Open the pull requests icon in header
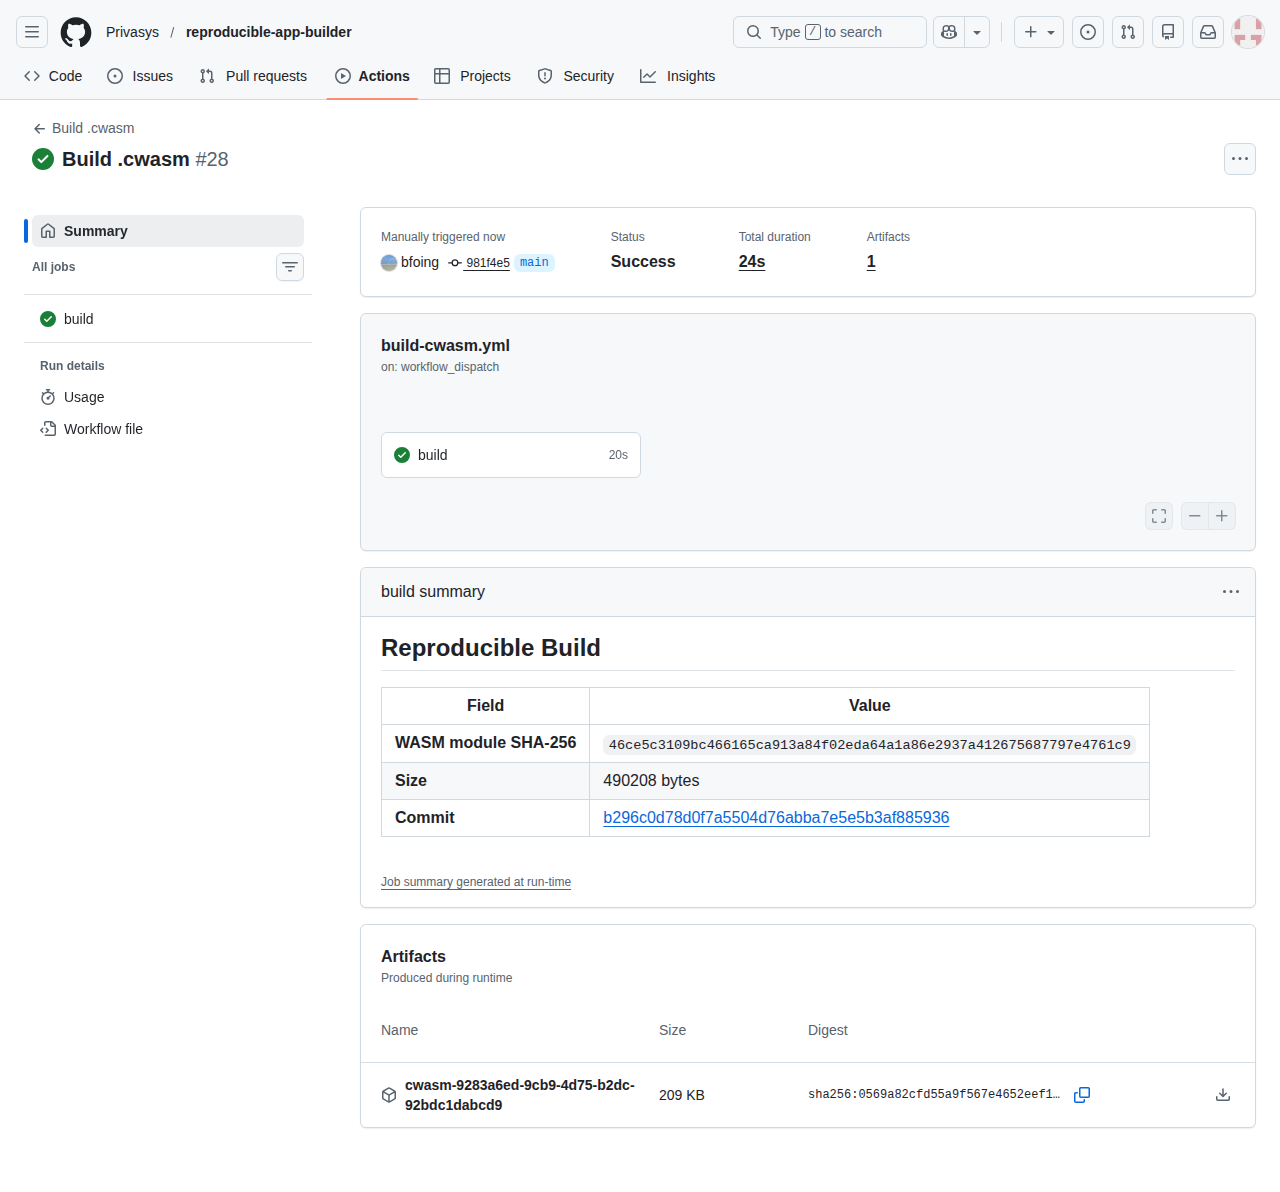Viewport: 1280px width, 1192px height. pyautogui.click(x=1128, y=32)
